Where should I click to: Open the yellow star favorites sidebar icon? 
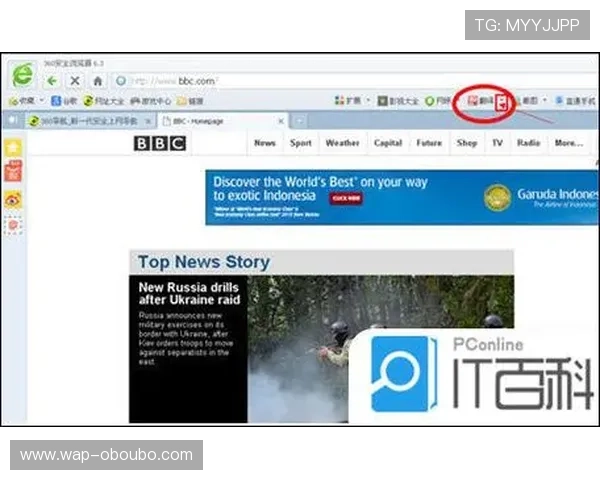coord(14,147)
